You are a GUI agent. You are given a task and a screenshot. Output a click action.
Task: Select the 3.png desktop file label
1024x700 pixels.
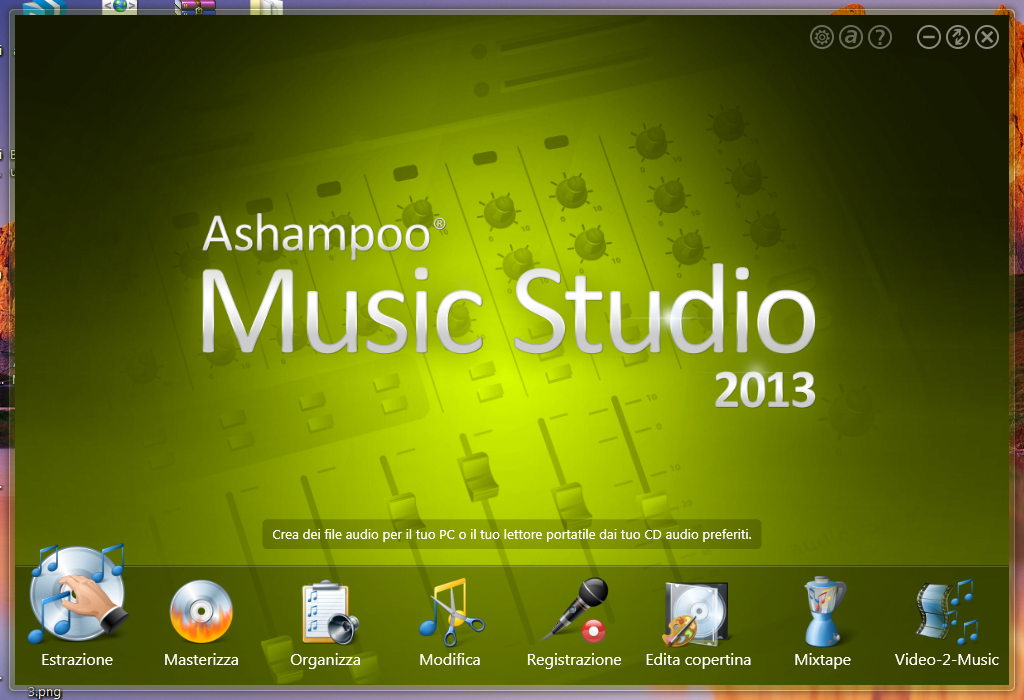pos(44,692)
